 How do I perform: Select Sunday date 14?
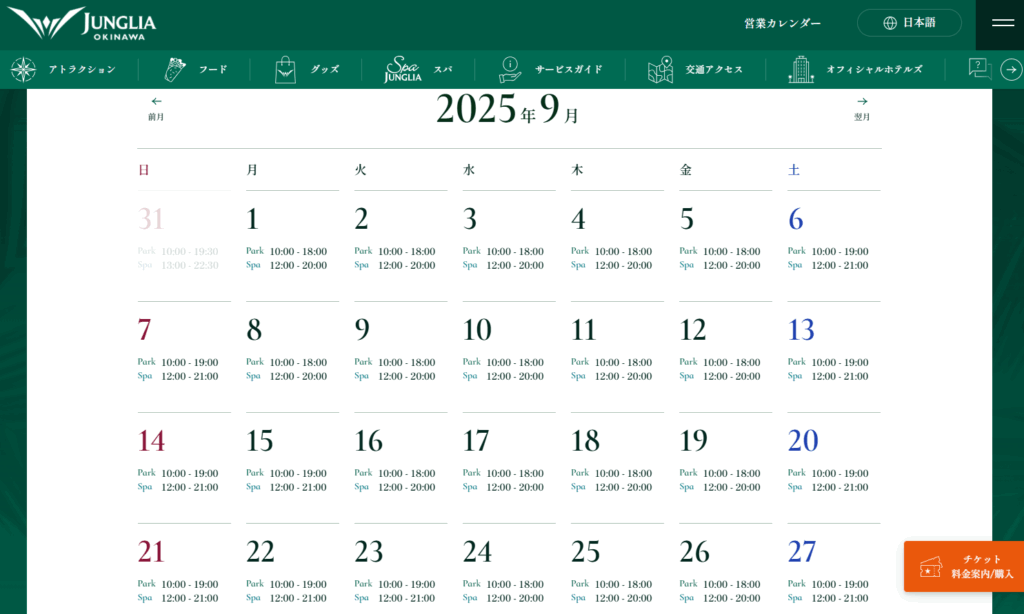click(152, 441)
